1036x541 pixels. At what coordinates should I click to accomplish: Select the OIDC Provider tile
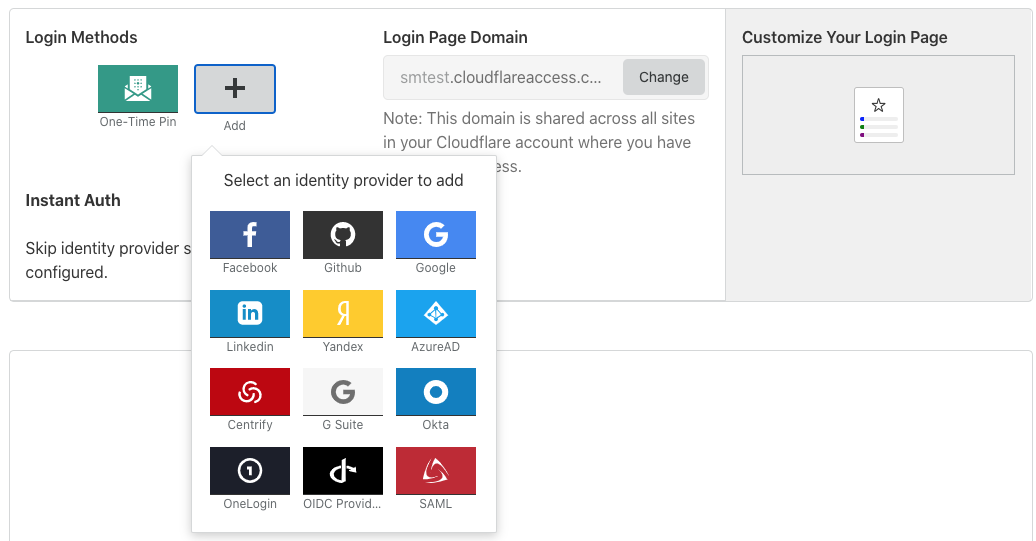[x=343, y=470]
